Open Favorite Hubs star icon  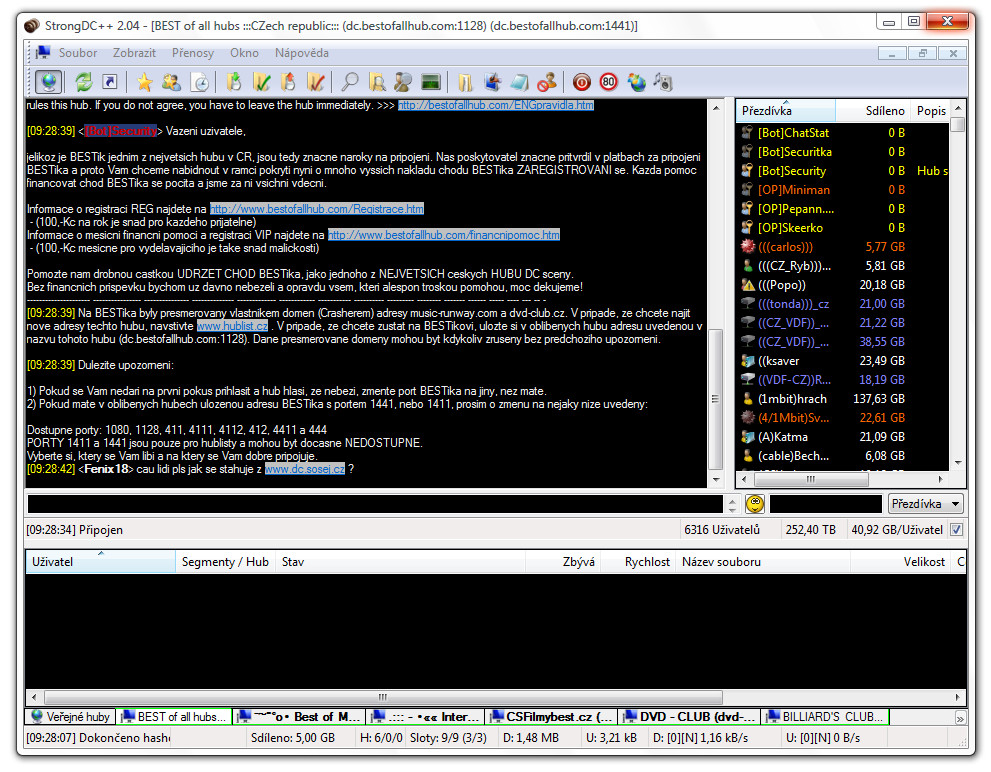click(145, 82)
